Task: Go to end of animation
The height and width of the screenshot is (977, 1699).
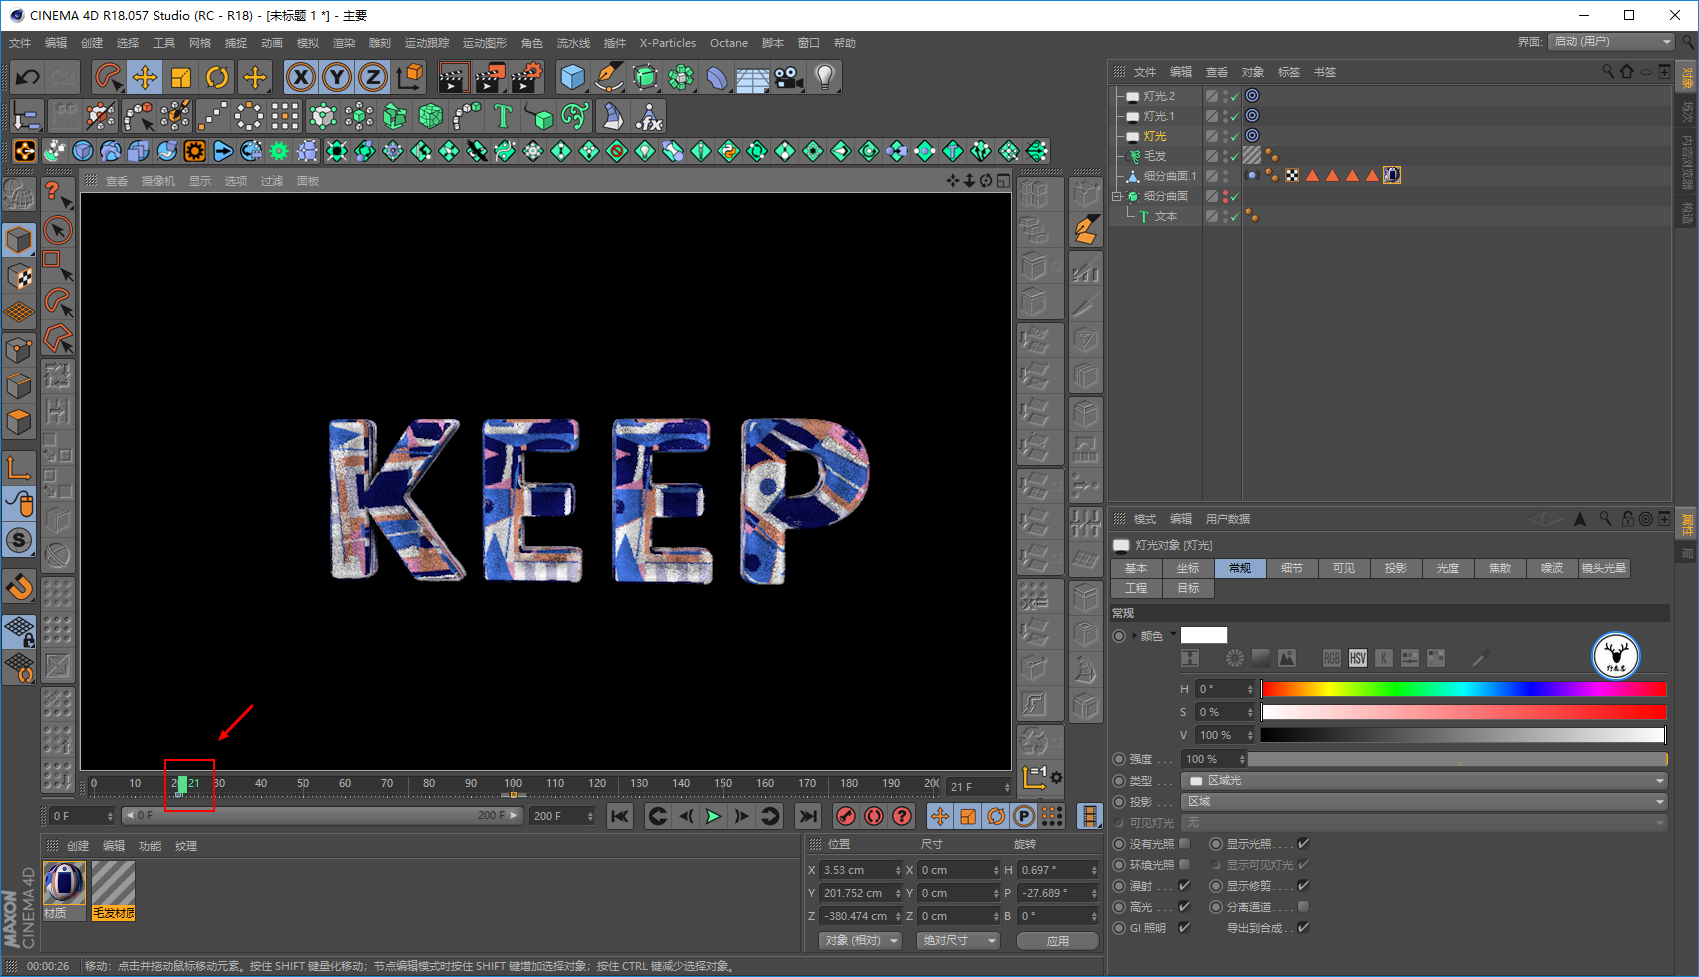Action: pyautogui.click(x=808, y=816)
